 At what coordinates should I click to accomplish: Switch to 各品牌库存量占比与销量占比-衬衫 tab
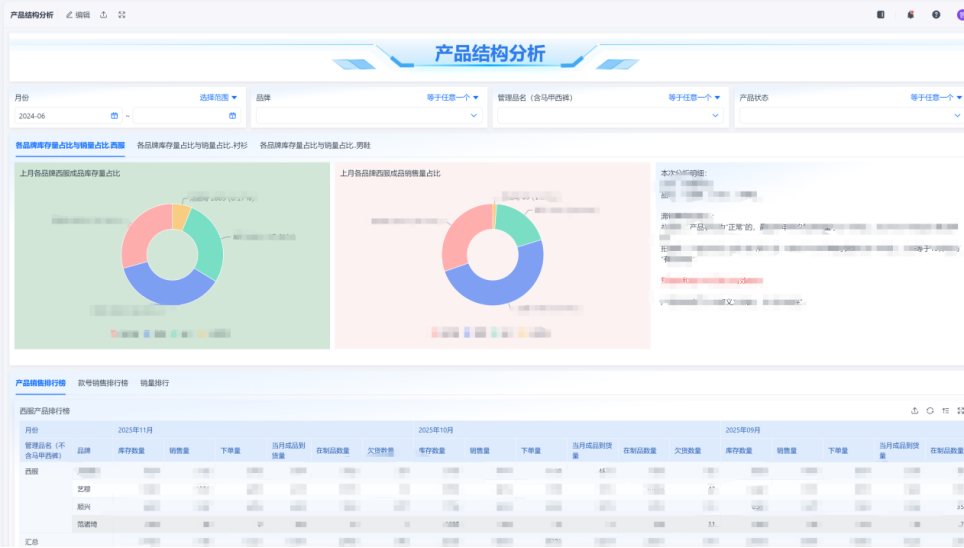pos(192,145)
